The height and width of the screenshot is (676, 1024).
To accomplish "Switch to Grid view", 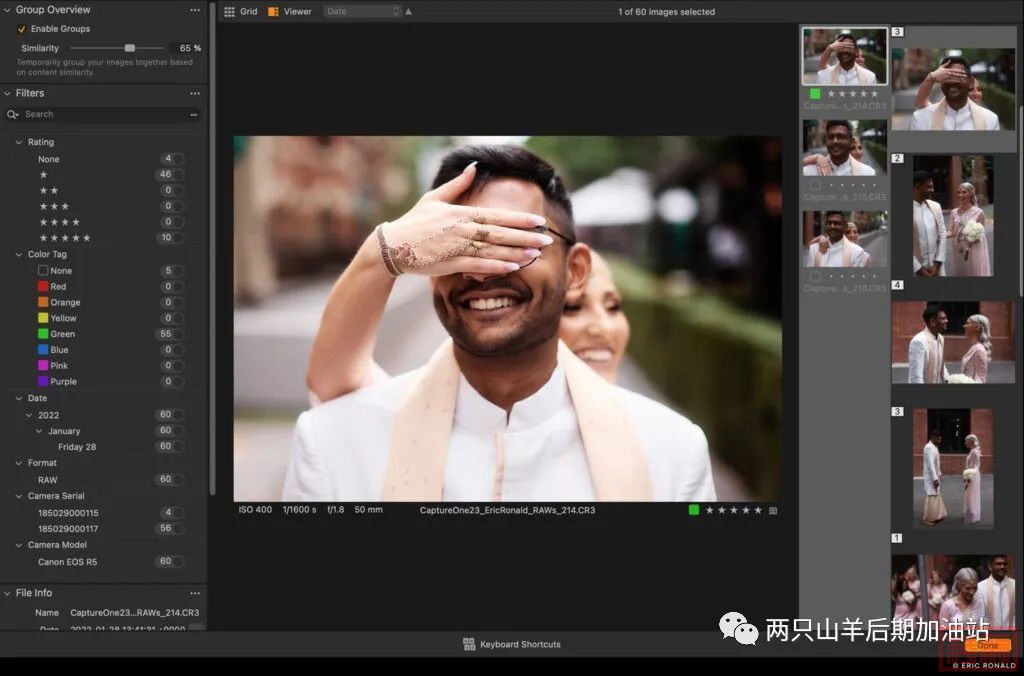I will 240,12.
